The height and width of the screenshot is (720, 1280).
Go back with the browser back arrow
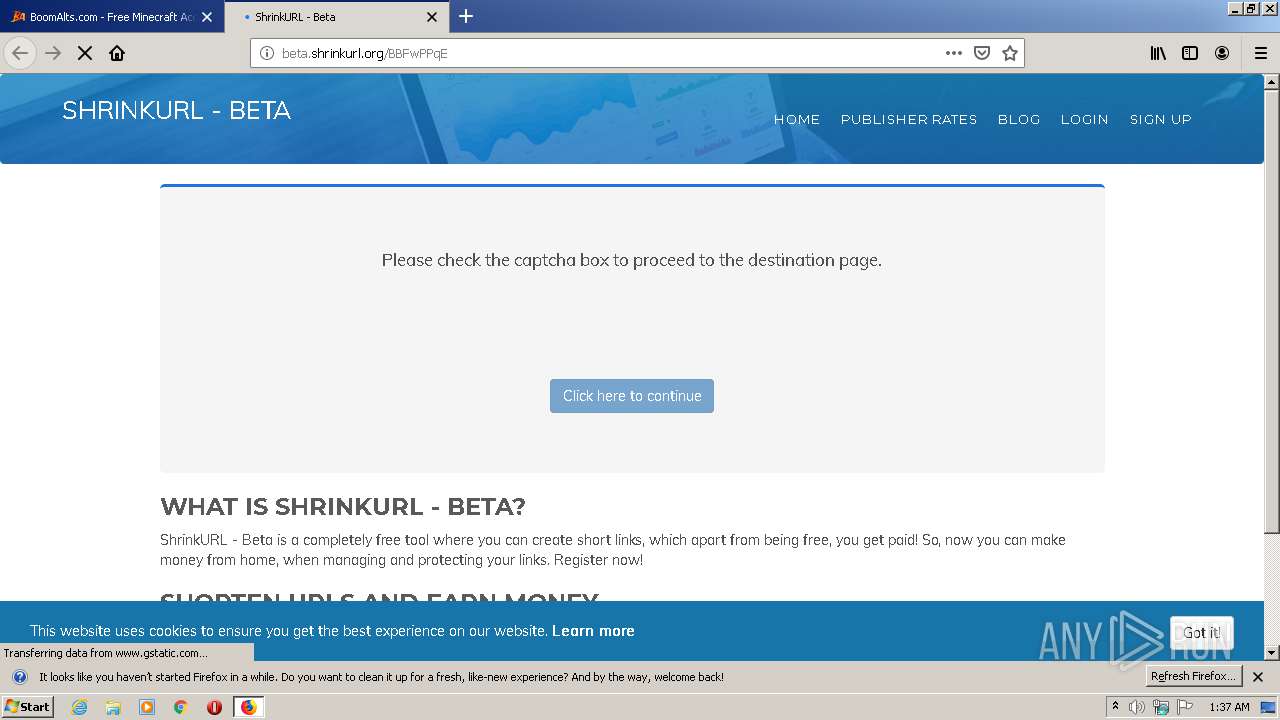coord(20,53)
